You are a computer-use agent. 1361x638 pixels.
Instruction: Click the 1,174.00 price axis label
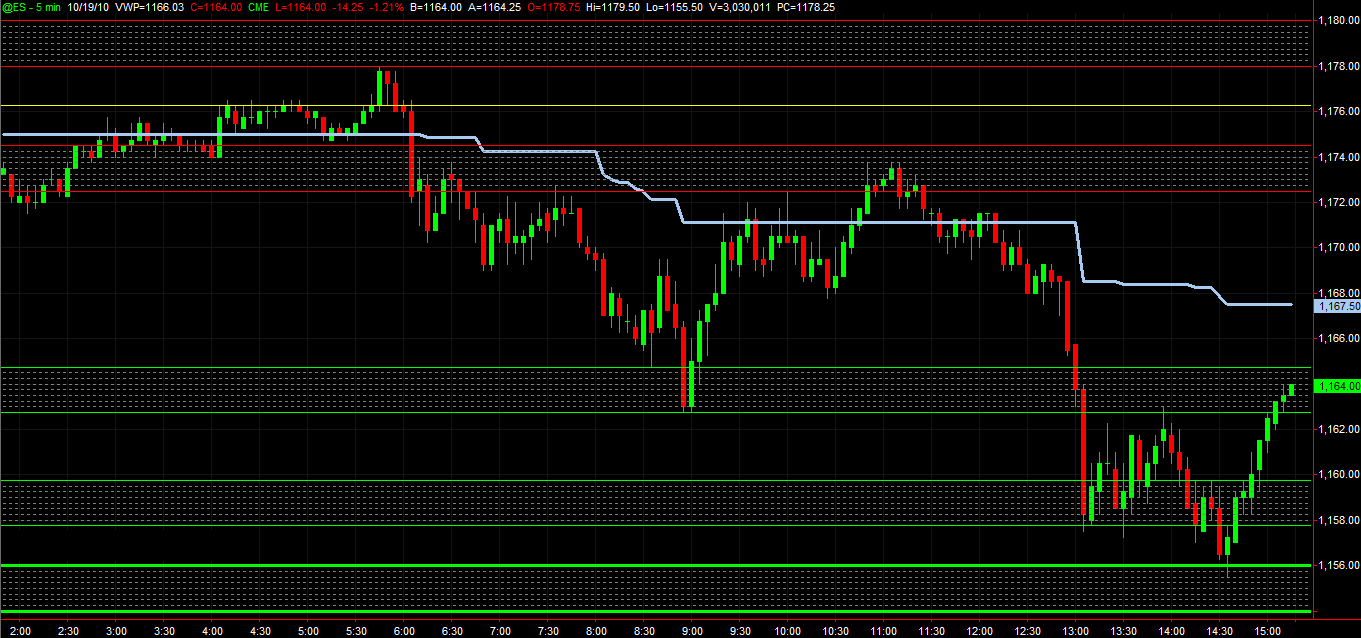coord(1338,157)
